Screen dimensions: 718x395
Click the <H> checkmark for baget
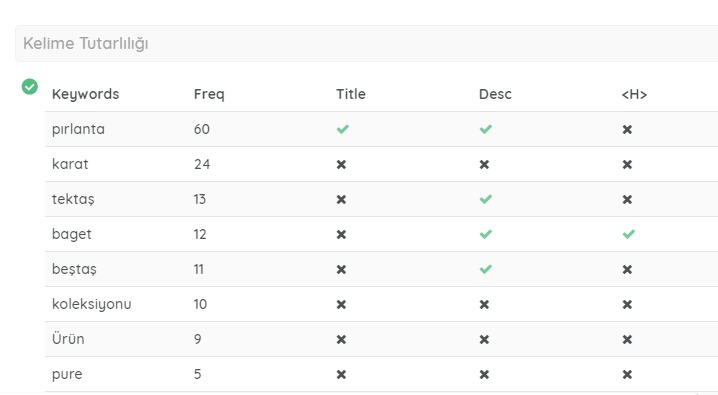[x=629, y=234]
